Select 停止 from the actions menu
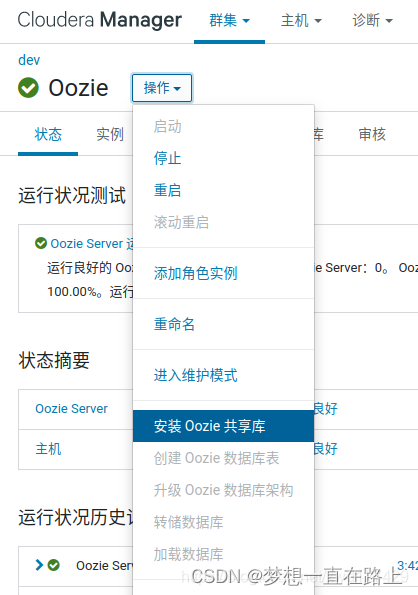 pyautogui.click(x=223, y=158)
